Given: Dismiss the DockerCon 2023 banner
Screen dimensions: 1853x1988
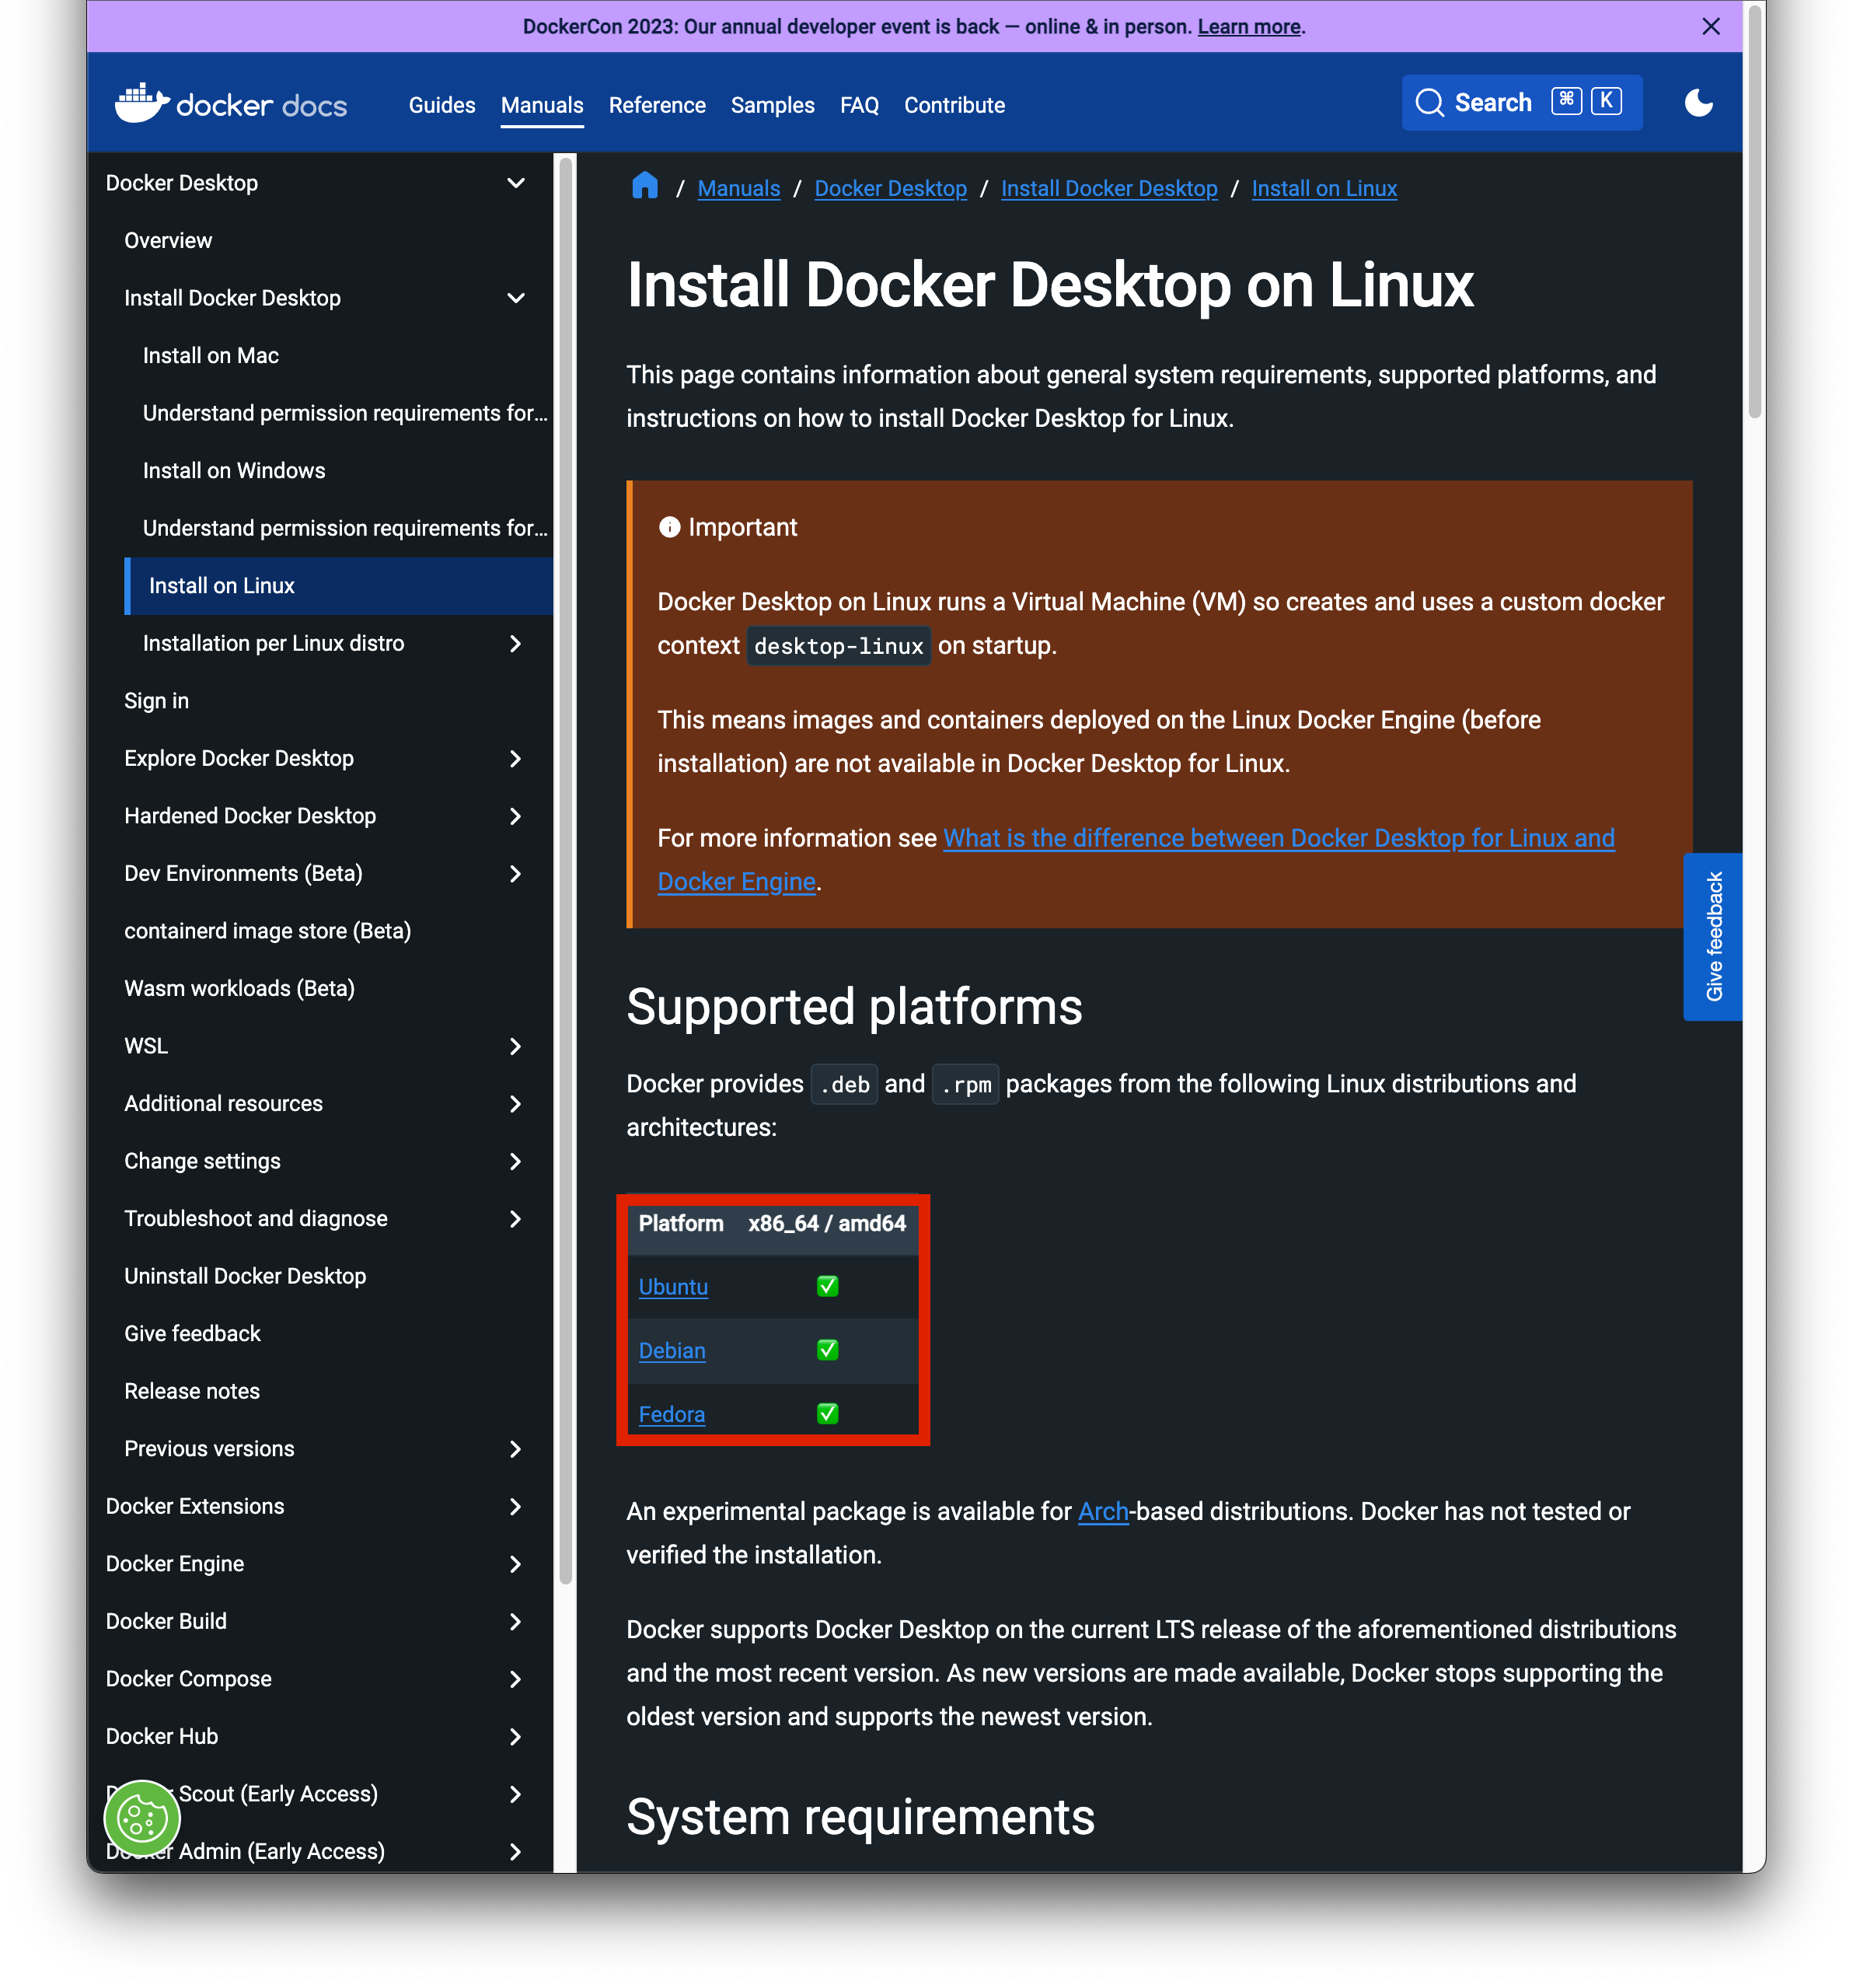Looking at the screenshot, I should pos(1710,27).
